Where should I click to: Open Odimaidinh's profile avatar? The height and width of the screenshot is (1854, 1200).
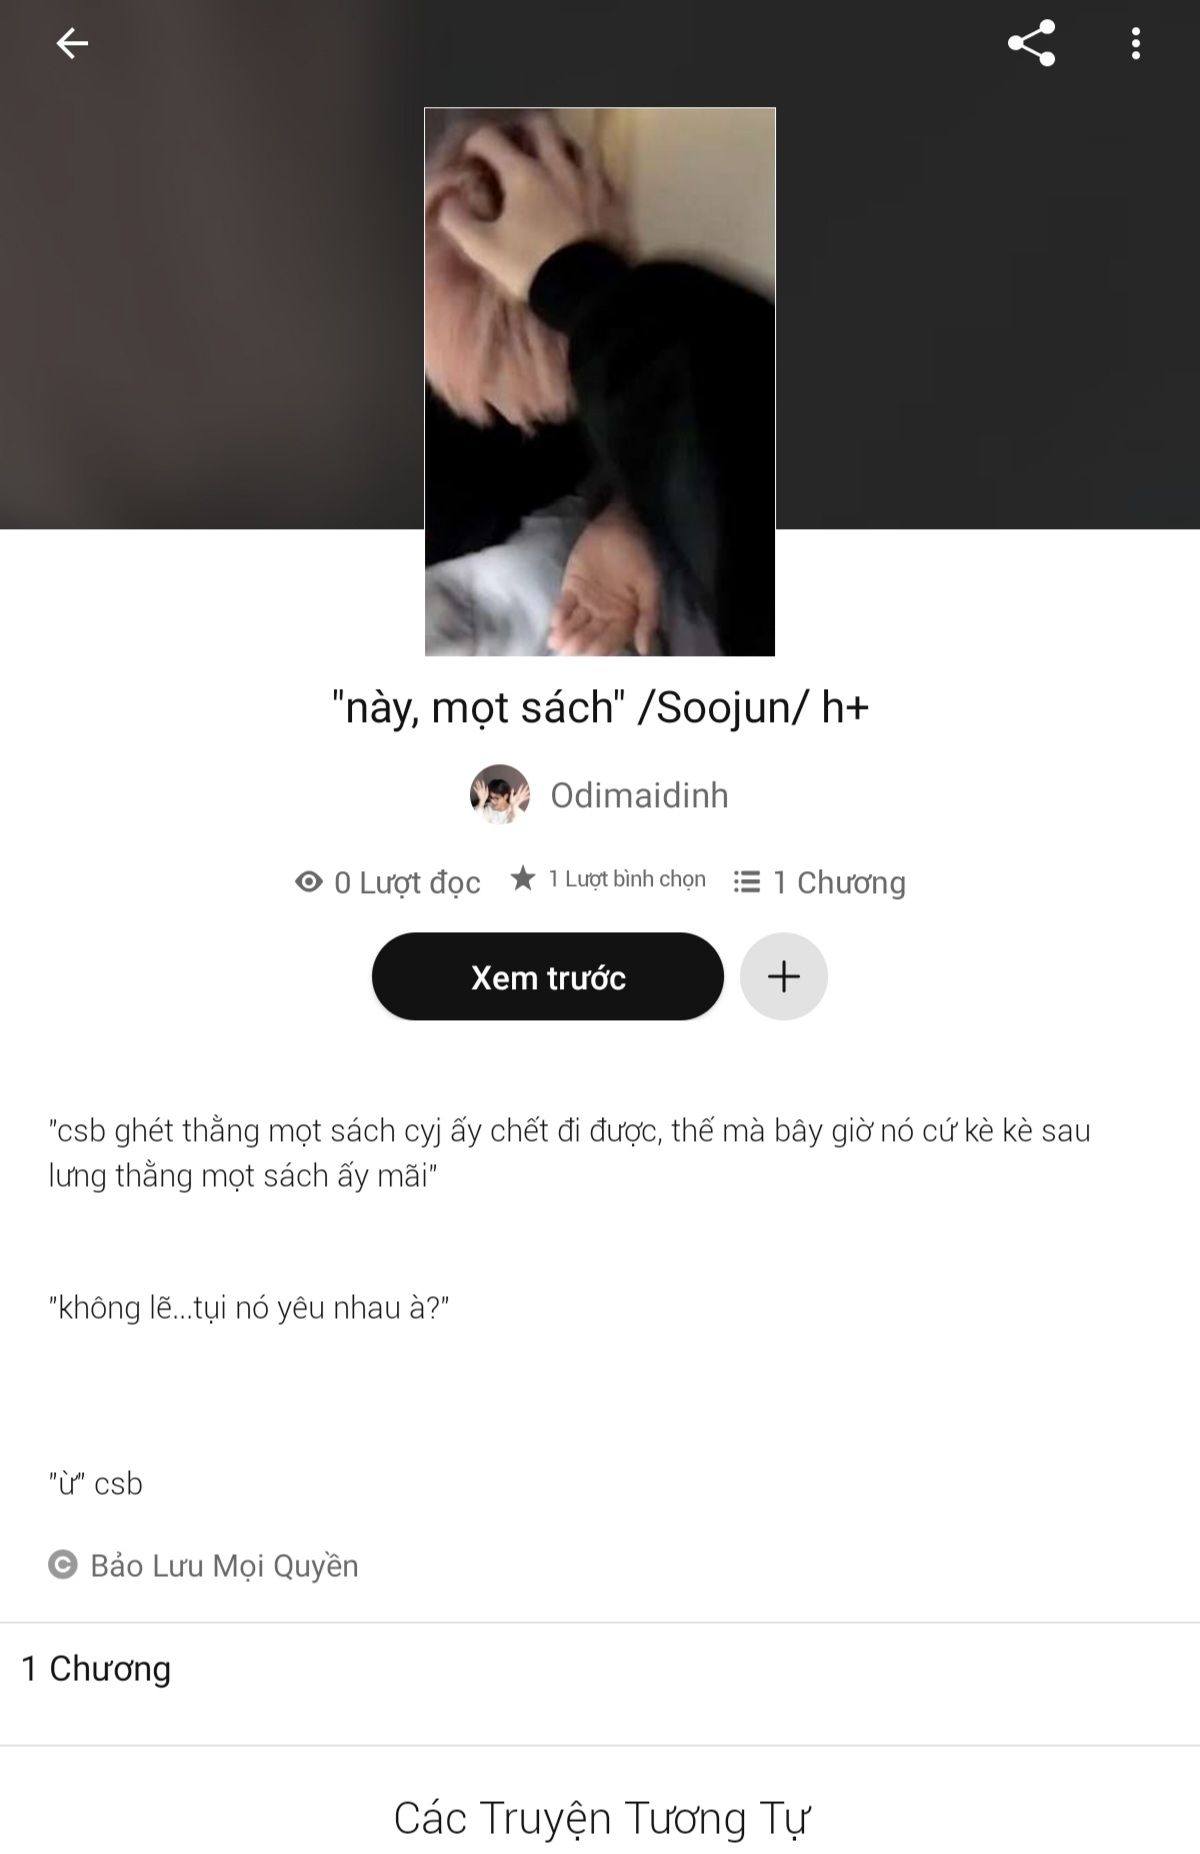pyautogui.click(x=499, y=794)
